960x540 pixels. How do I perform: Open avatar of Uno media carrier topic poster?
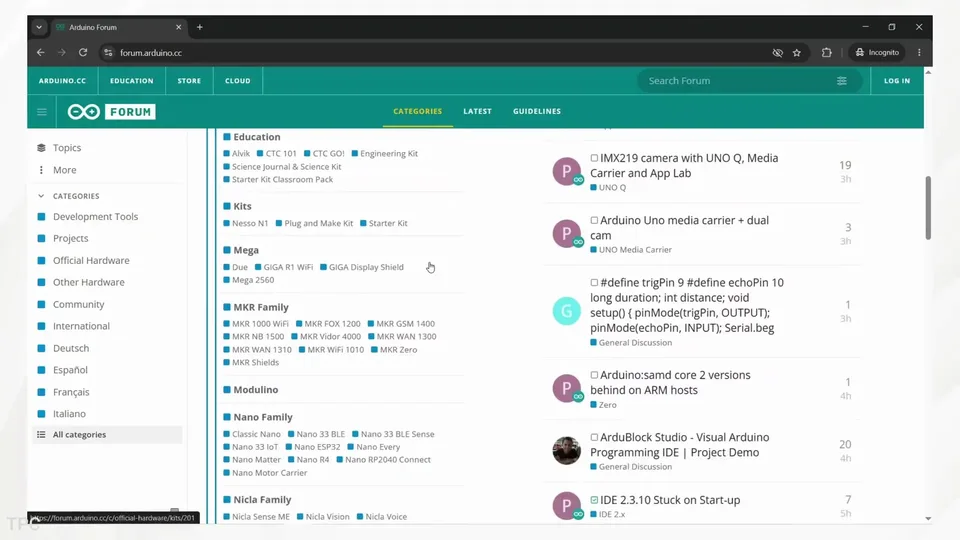pyautogui.click(x=567, y=233)
